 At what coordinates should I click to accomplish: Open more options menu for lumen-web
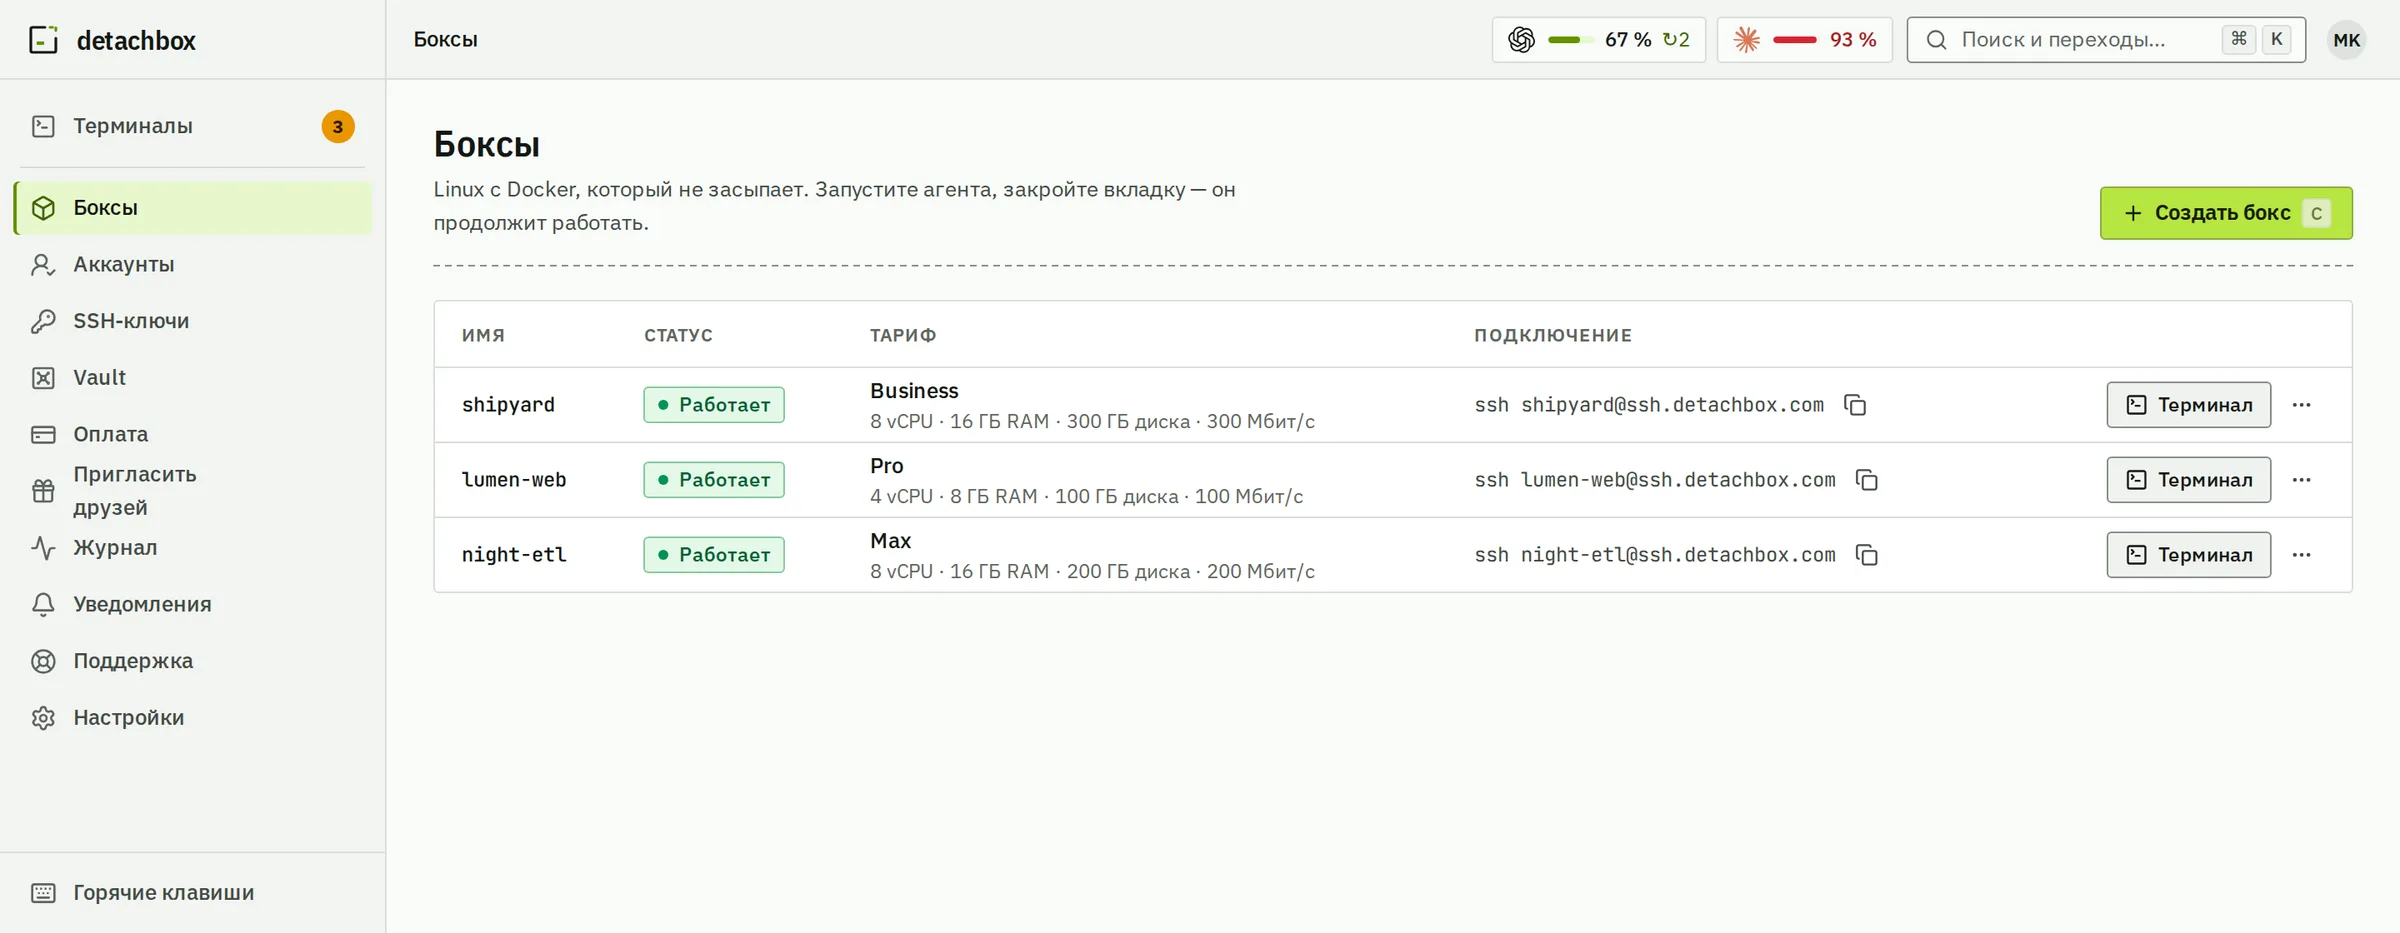(2301, 480)
